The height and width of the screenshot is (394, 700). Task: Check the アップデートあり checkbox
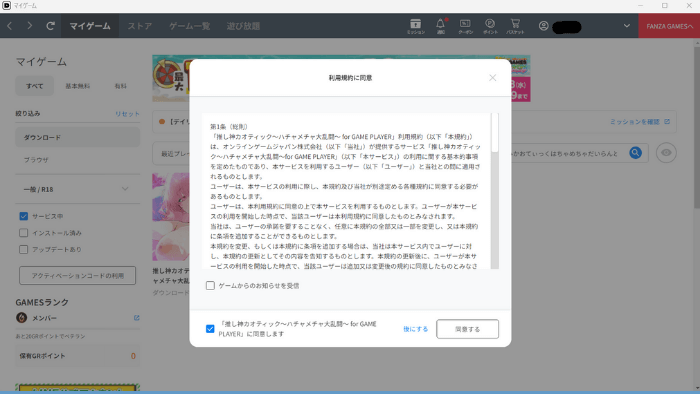(x=24, y=249)
